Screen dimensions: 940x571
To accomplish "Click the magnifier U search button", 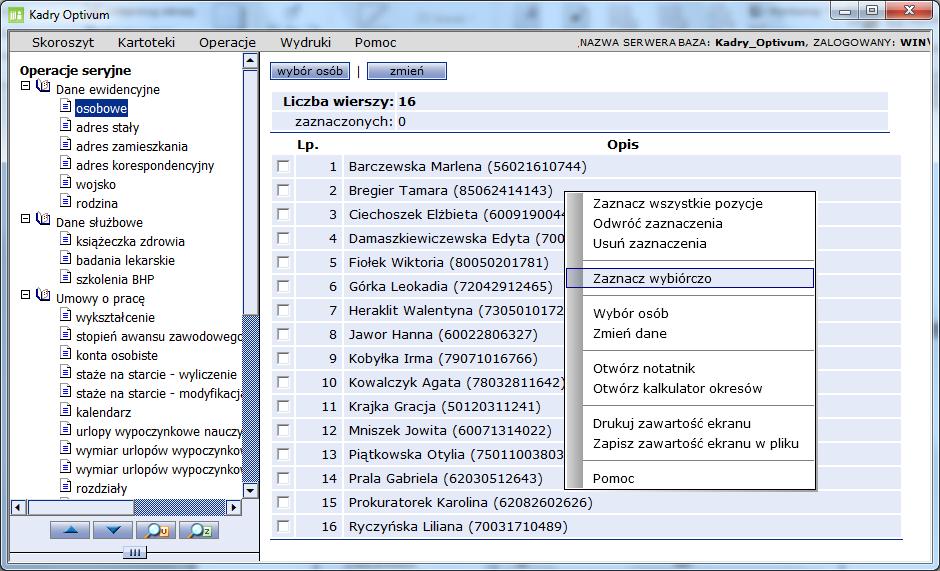I will (x=156, y=530).
